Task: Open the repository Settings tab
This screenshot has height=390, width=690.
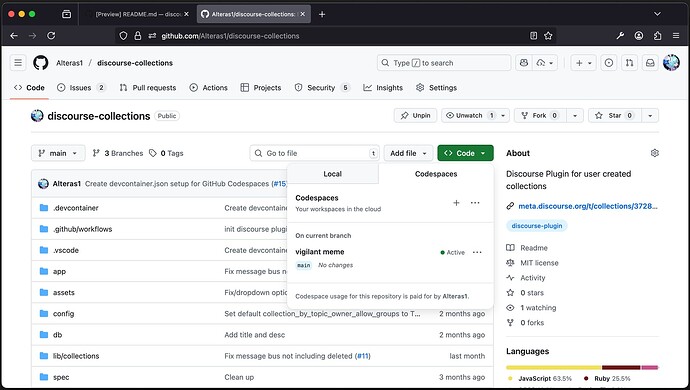Action: tap(437, 88)
